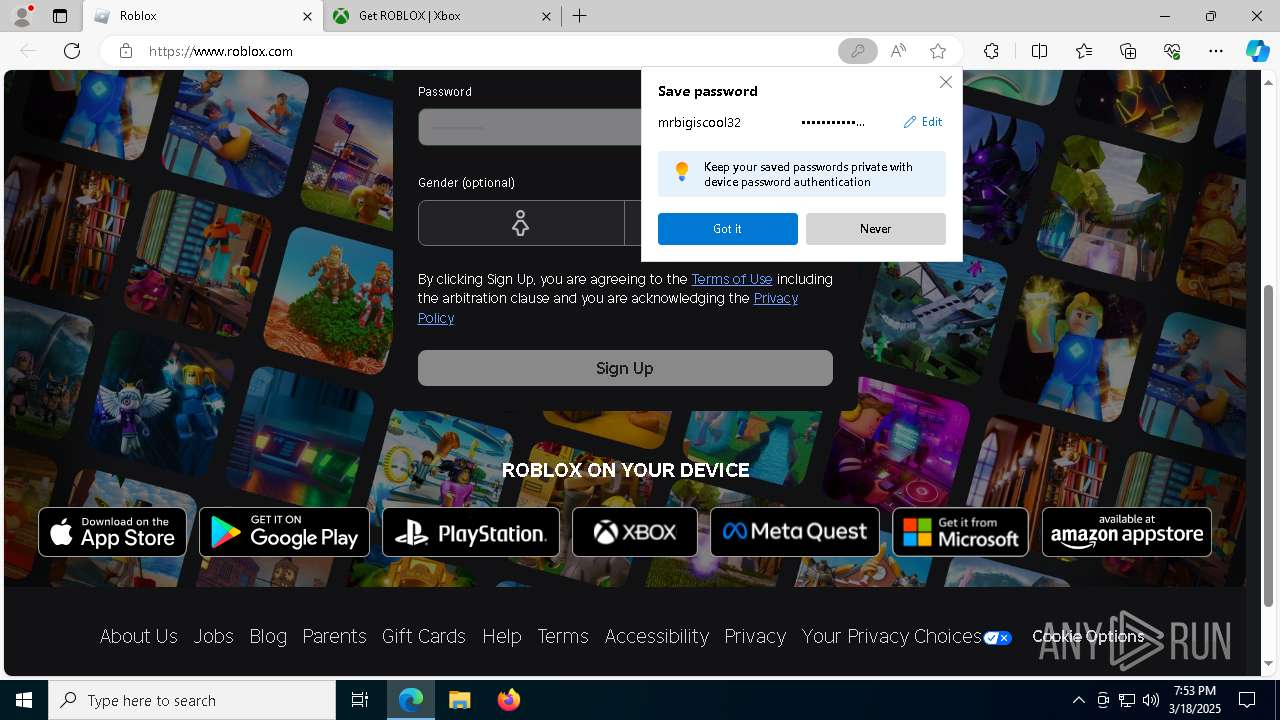This screenshot has height=720, width=1280.
Task: Launch the Copilot sidebar icon
Action: [x=1257, y=51]
